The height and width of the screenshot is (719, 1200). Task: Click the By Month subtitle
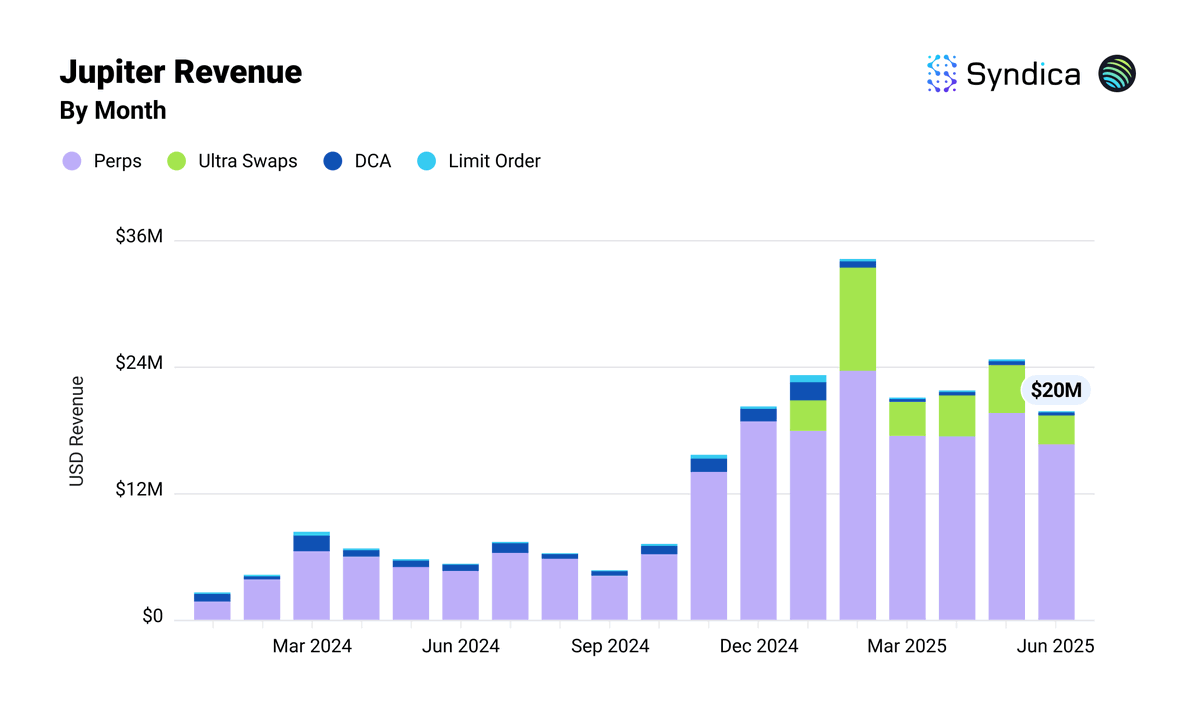(x=113, y=111)
